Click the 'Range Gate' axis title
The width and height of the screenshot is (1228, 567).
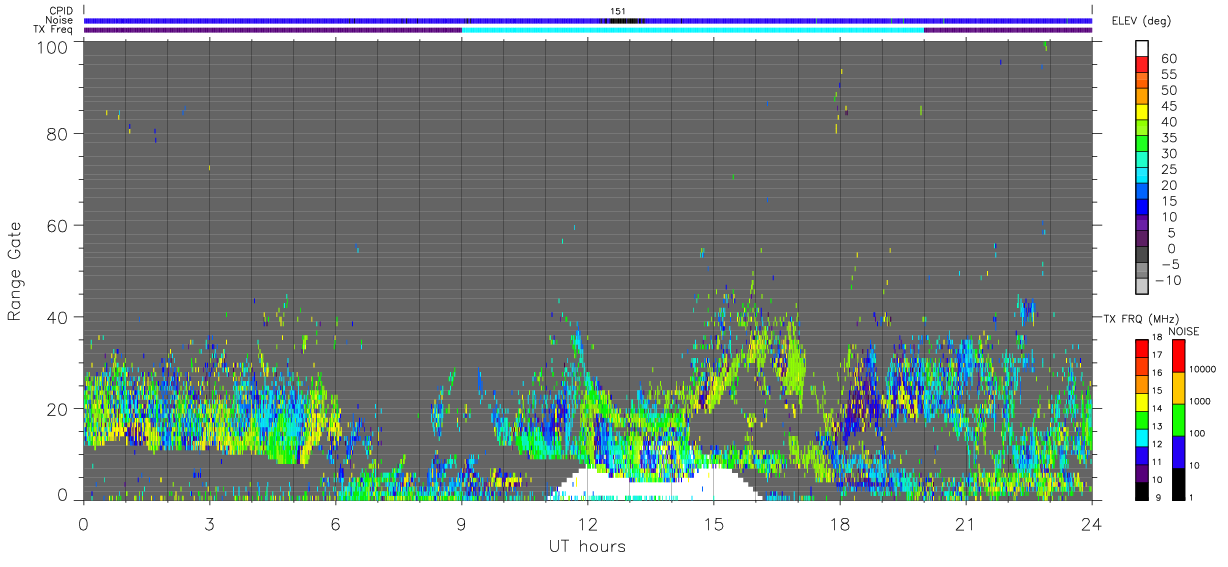(x=15, y=271)
